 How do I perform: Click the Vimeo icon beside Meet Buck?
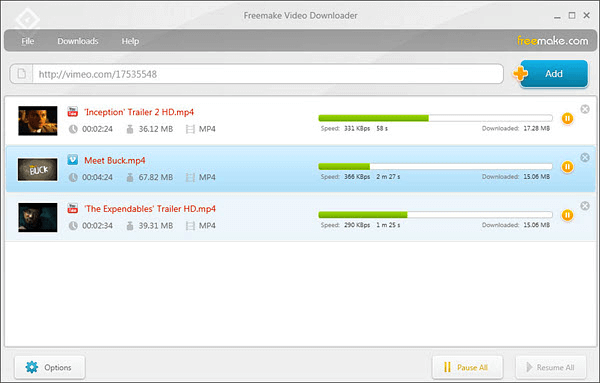point(73,160)
